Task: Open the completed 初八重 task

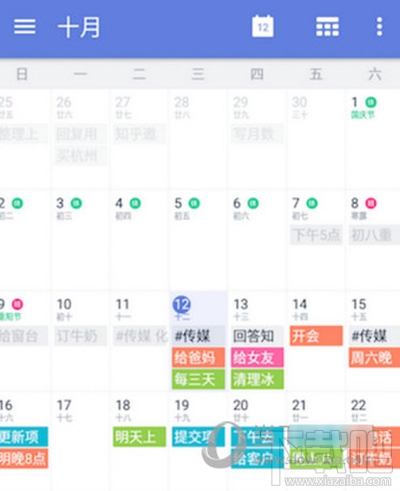Action: pyautogui.click(x=374, y=235)
